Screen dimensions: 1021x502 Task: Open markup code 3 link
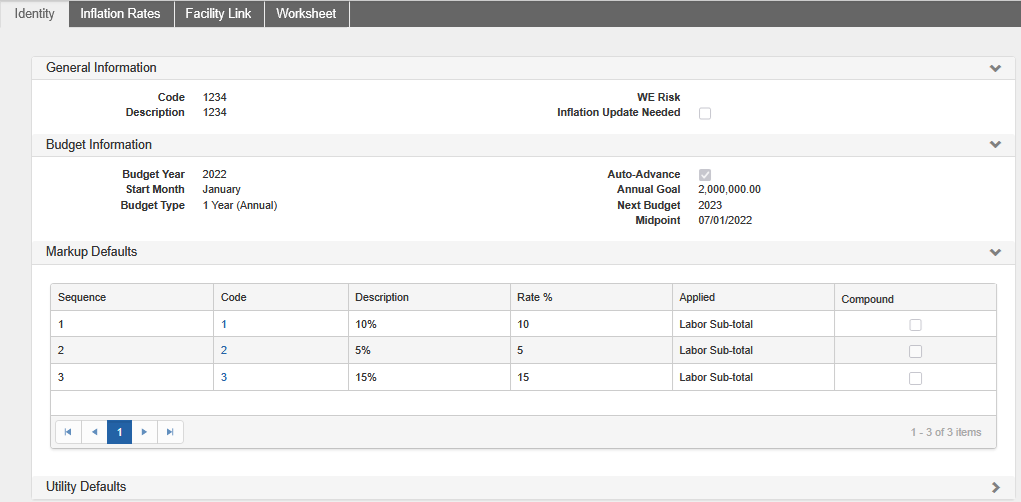(224, 377)
